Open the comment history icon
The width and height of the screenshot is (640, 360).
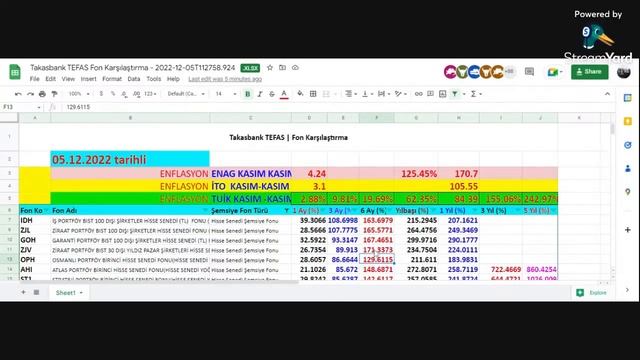(529, 72)
